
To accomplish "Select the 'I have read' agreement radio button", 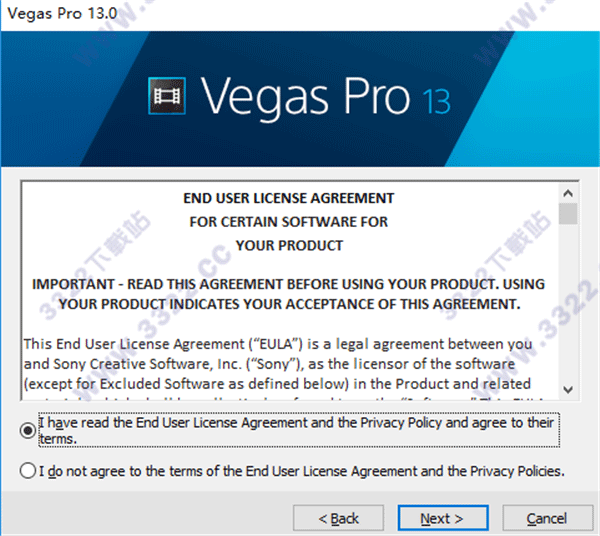I will click(x=28, y=430).
